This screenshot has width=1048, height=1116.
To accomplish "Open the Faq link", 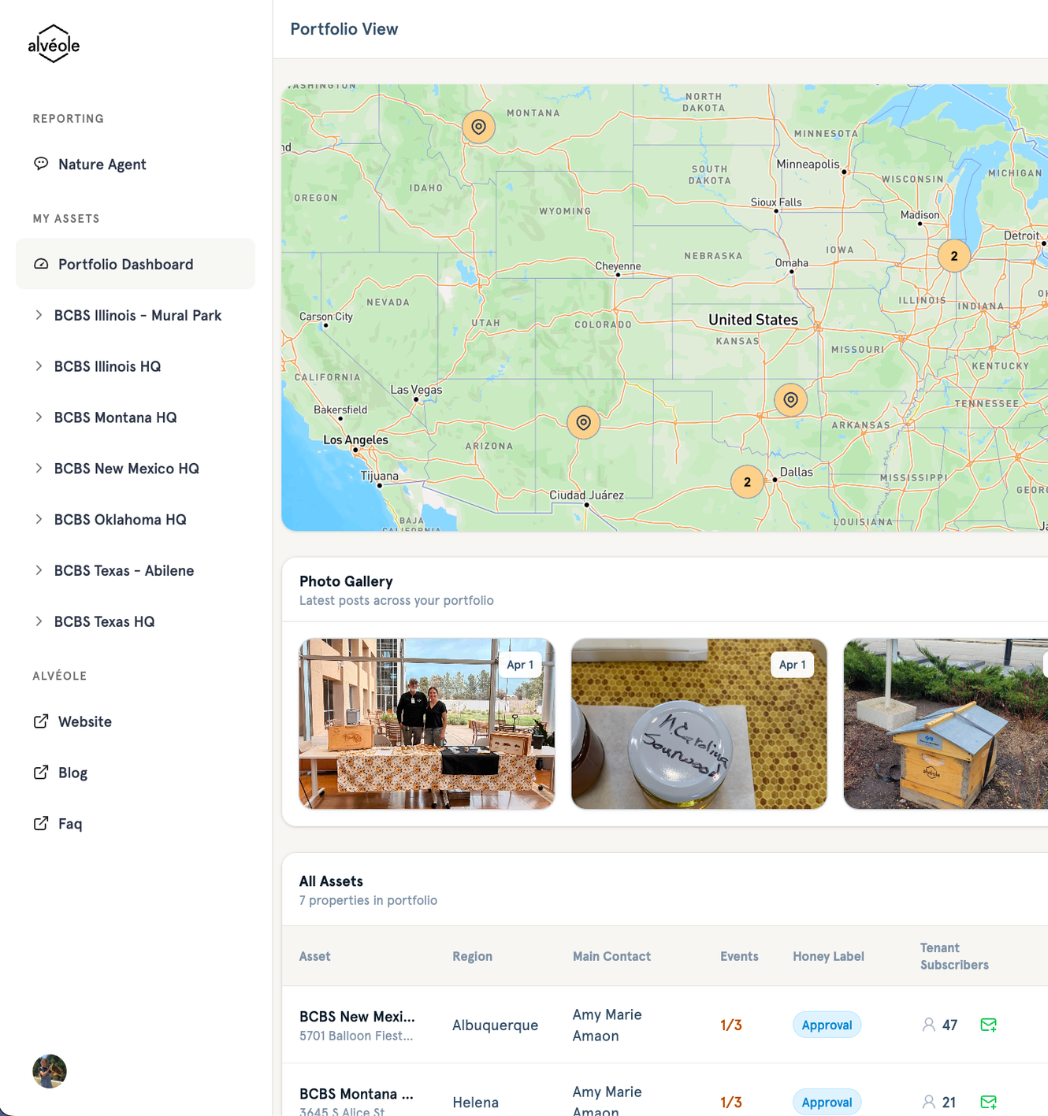I will (70, 824).
